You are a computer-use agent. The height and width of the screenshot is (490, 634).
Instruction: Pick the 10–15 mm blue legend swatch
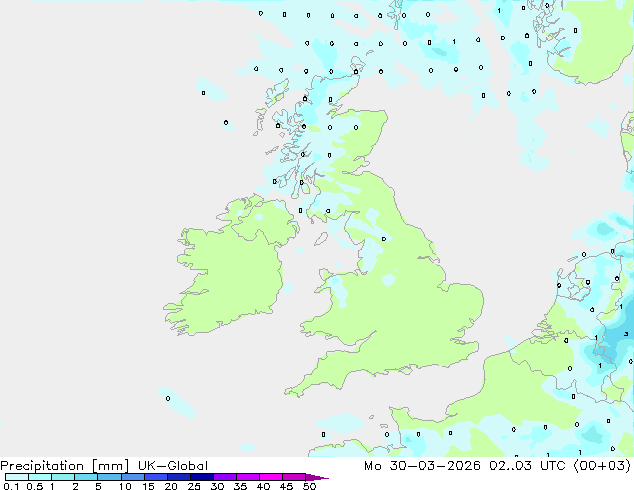click(132, 477)
